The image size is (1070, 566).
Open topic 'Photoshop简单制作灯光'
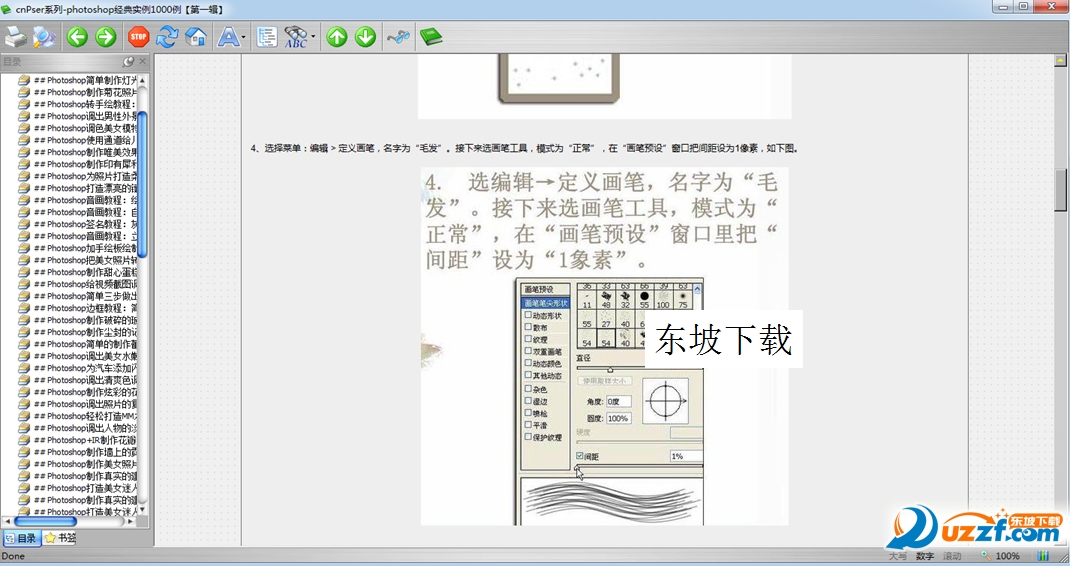pos(85,80)
